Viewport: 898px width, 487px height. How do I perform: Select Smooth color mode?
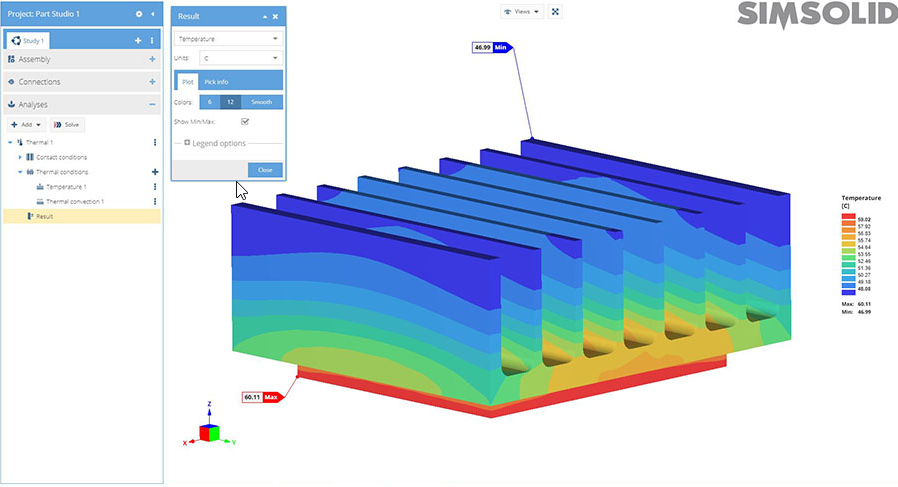tap(262, 102)
